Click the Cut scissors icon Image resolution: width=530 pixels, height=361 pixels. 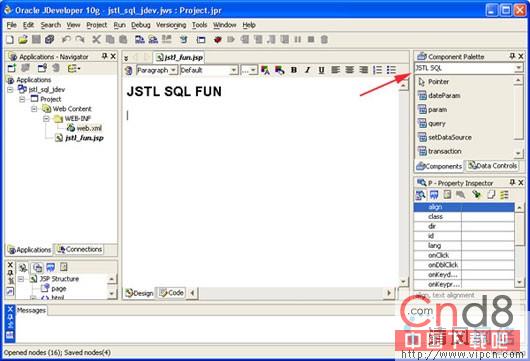(96, 40)
